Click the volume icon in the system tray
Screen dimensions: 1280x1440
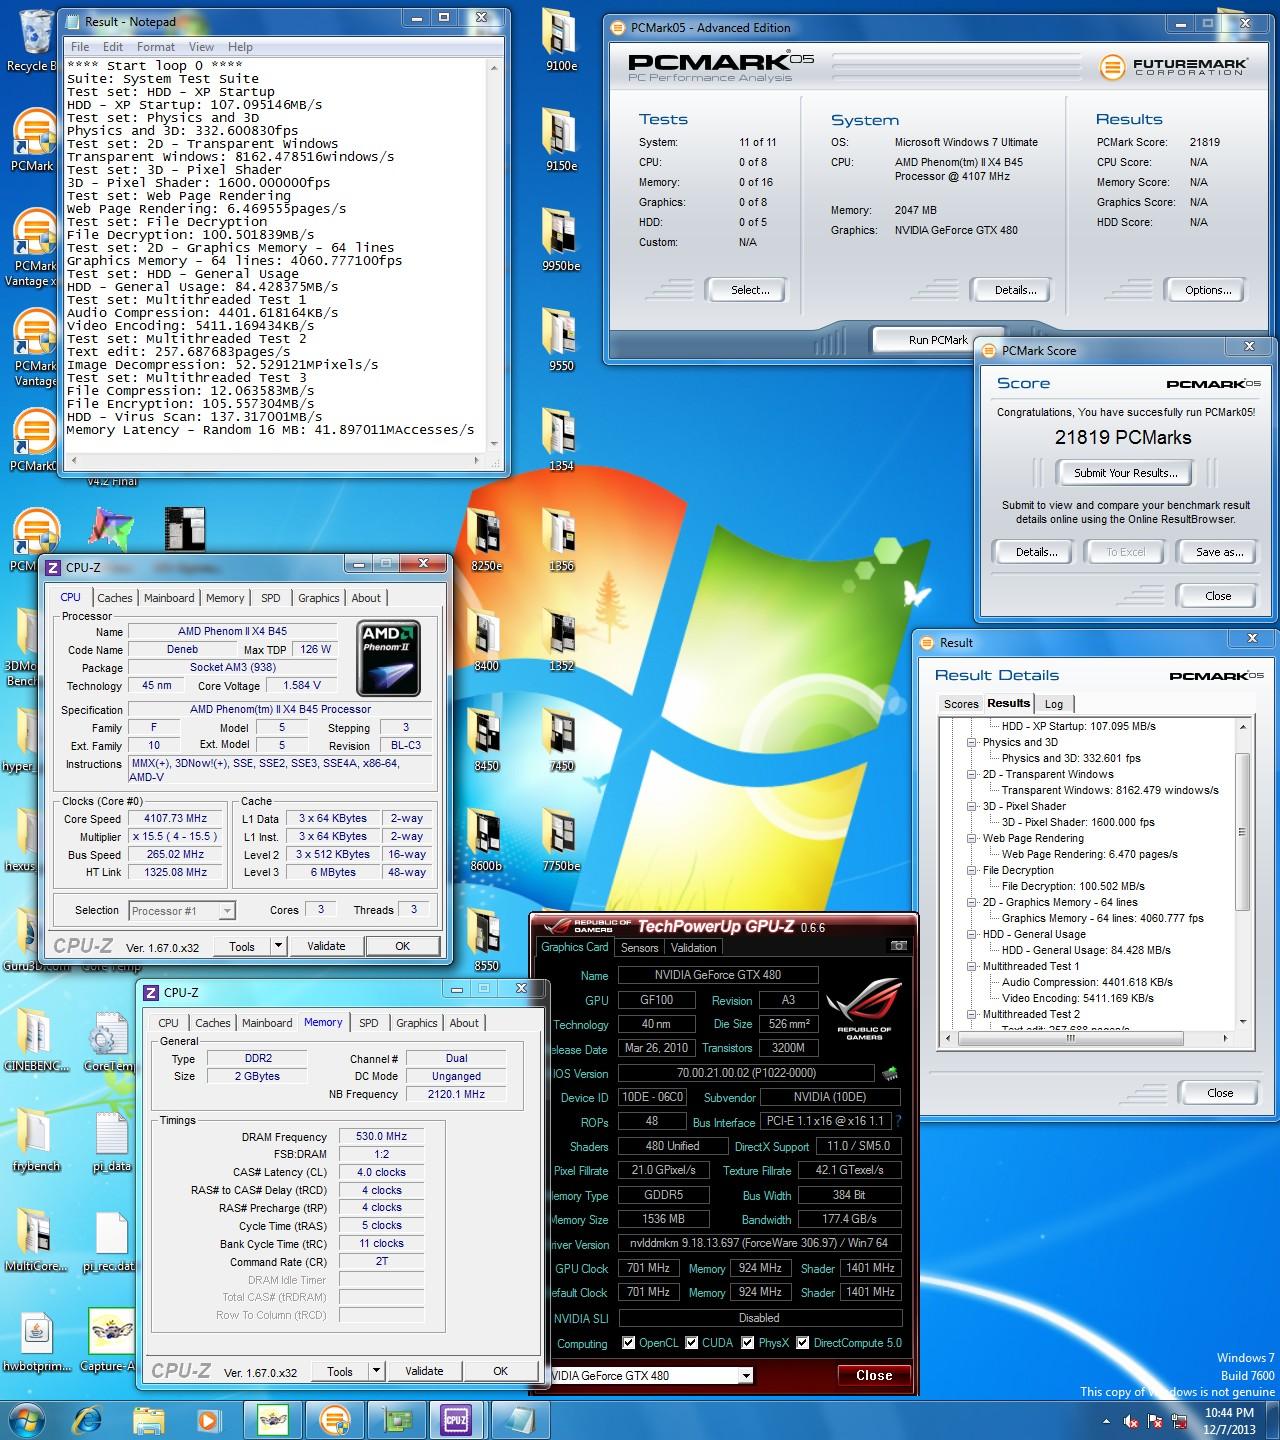(x=1131, y=1421)
